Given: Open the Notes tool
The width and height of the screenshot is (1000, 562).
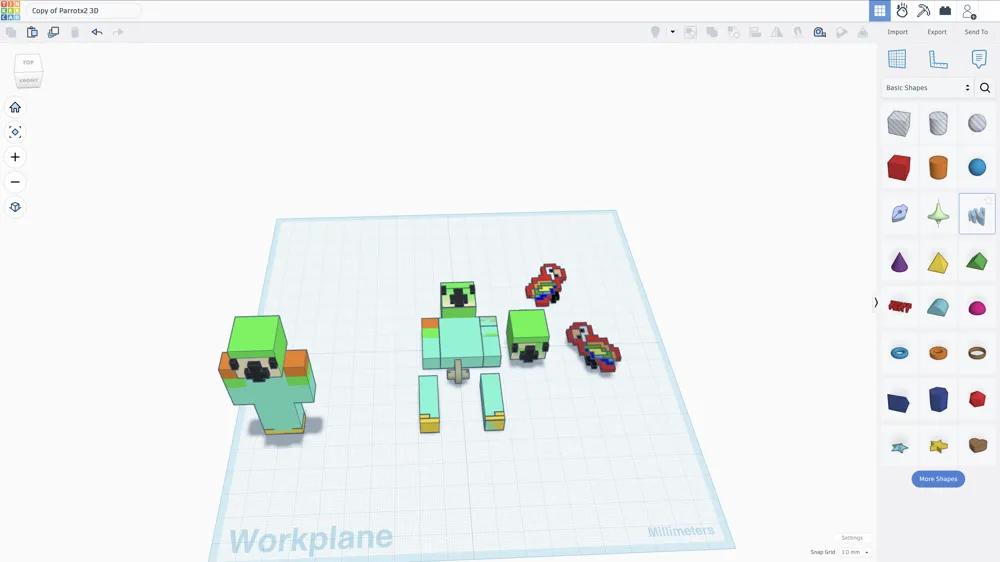Looking at the screenshot, I should click(x=979, y=59).
